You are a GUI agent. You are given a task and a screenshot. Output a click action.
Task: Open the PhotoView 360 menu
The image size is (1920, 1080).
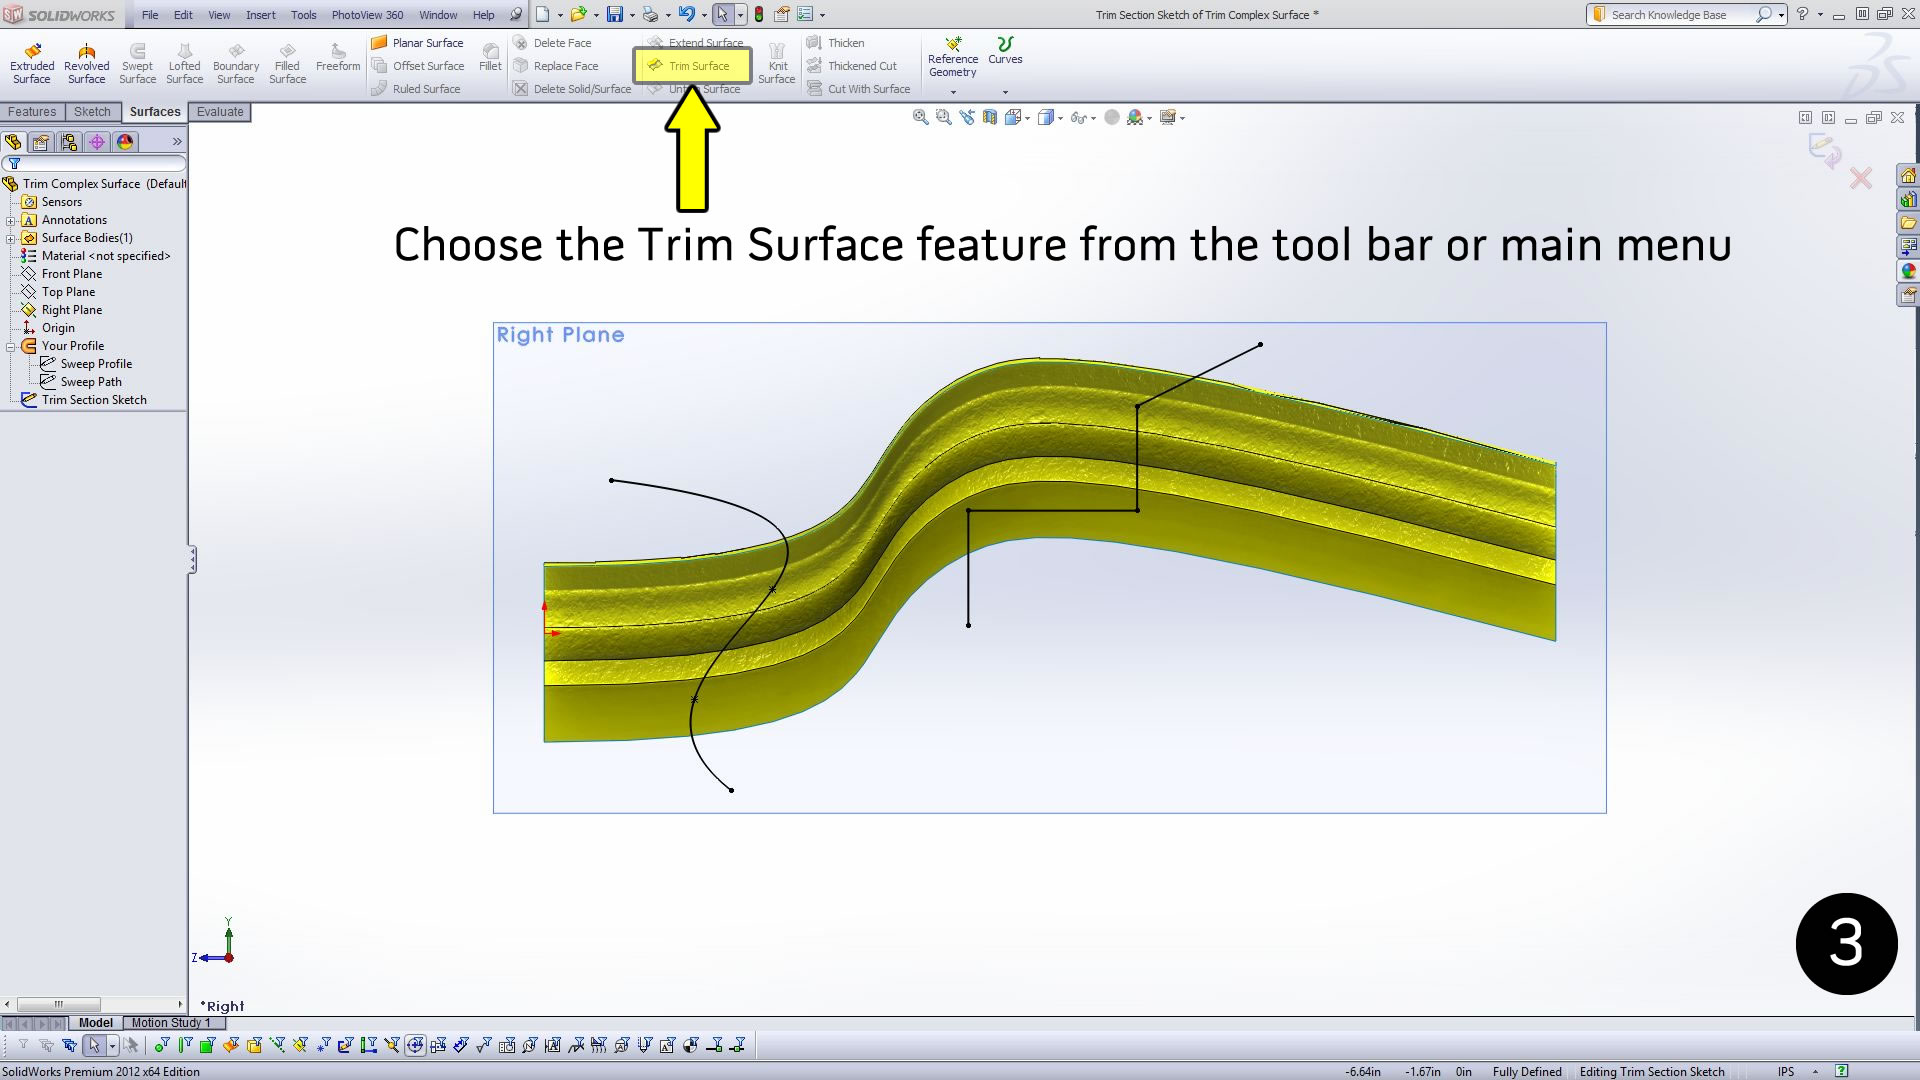(x=366, y=14)
